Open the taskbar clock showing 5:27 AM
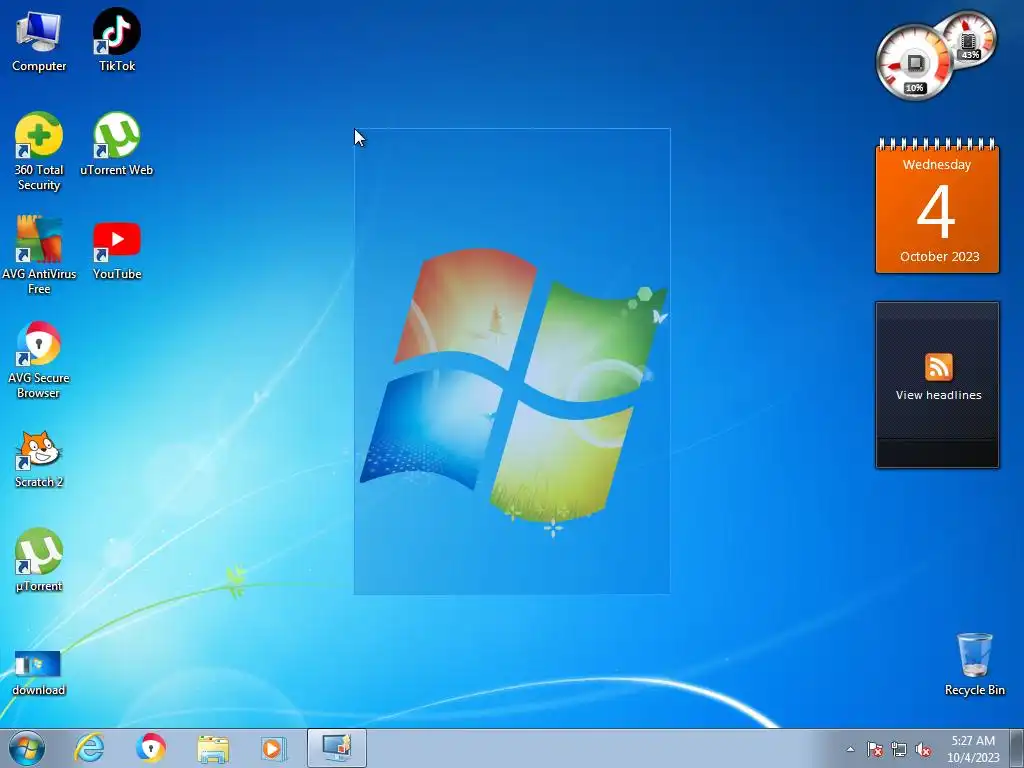The width and height of the screenshot is (1024, 768). 973,749
